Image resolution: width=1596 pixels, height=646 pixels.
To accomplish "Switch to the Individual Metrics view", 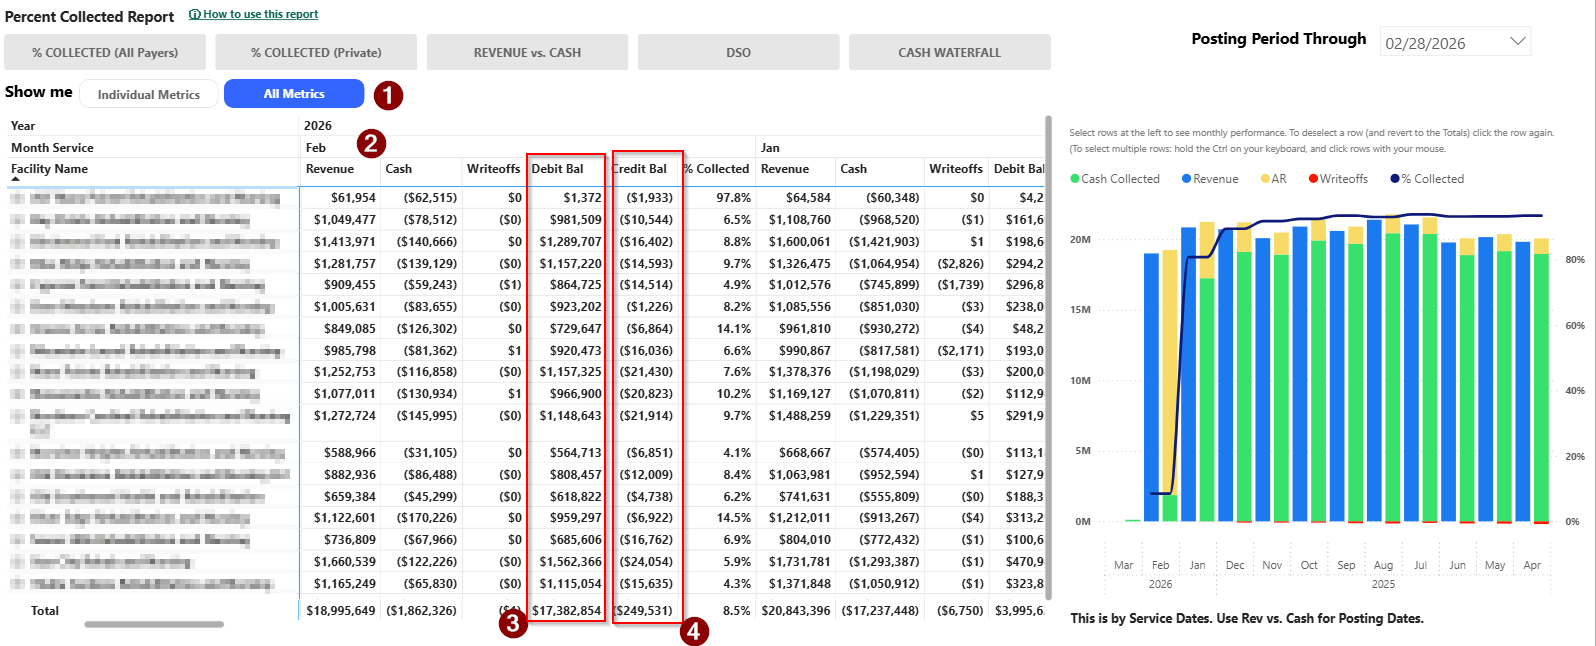I will pyautogui.click(x=148, y=94).
